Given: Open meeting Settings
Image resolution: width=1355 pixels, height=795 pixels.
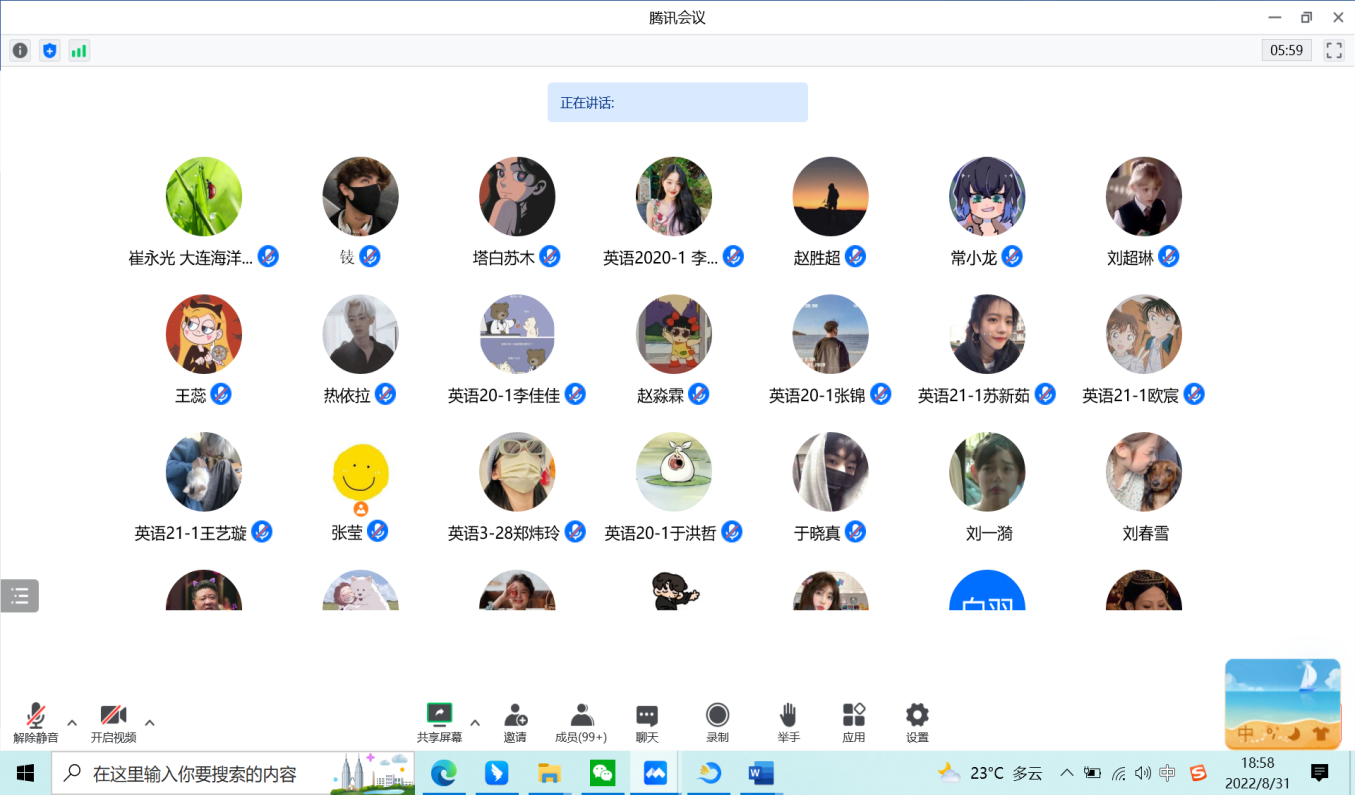Looking at the screenshot, I should pos(917,722).
